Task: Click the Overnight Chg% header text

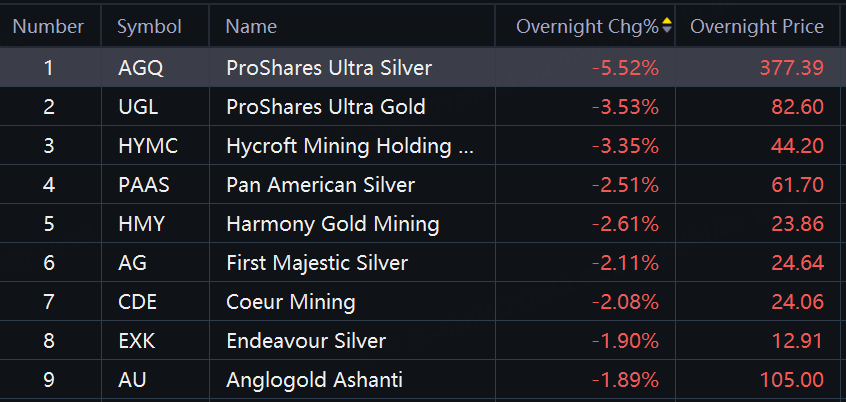Action: pyautogui.click(x=587, y=26)
